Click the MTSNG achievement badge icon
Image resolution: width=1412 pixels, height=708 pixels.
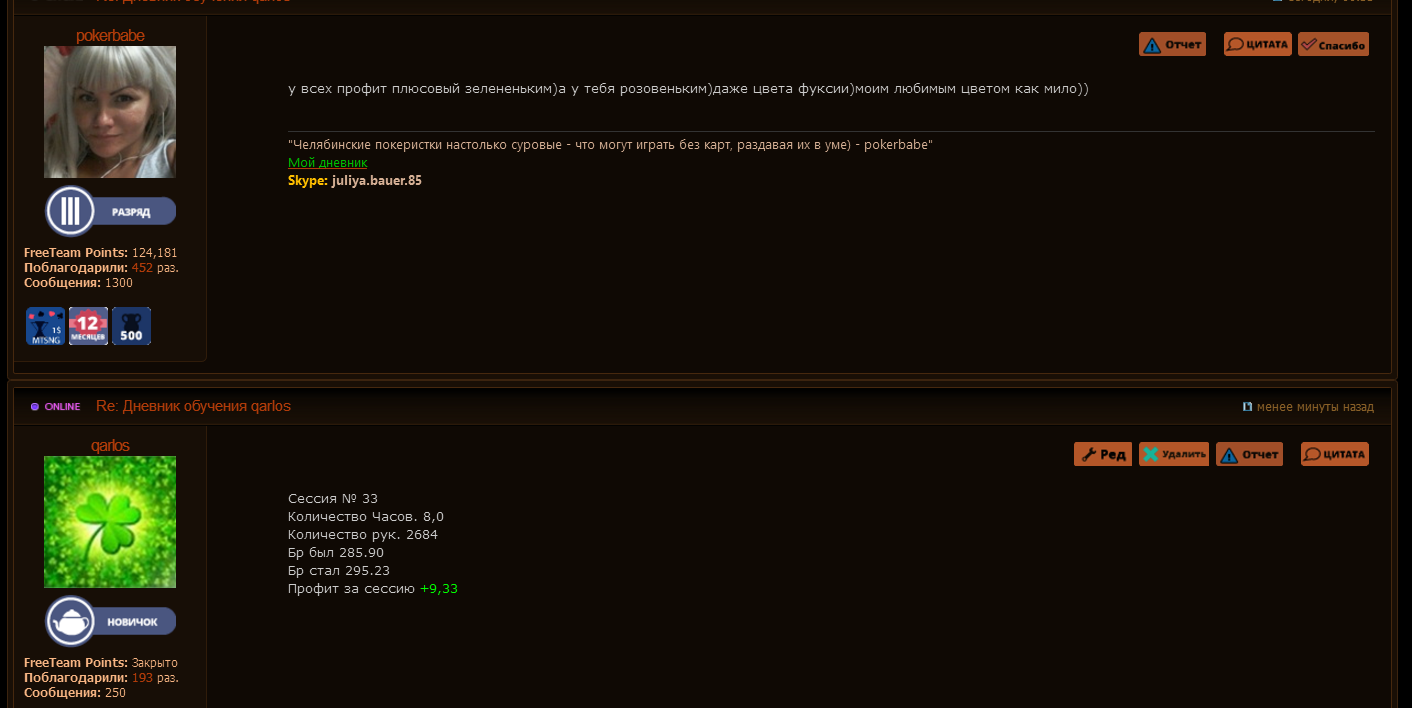click(45, 326)
